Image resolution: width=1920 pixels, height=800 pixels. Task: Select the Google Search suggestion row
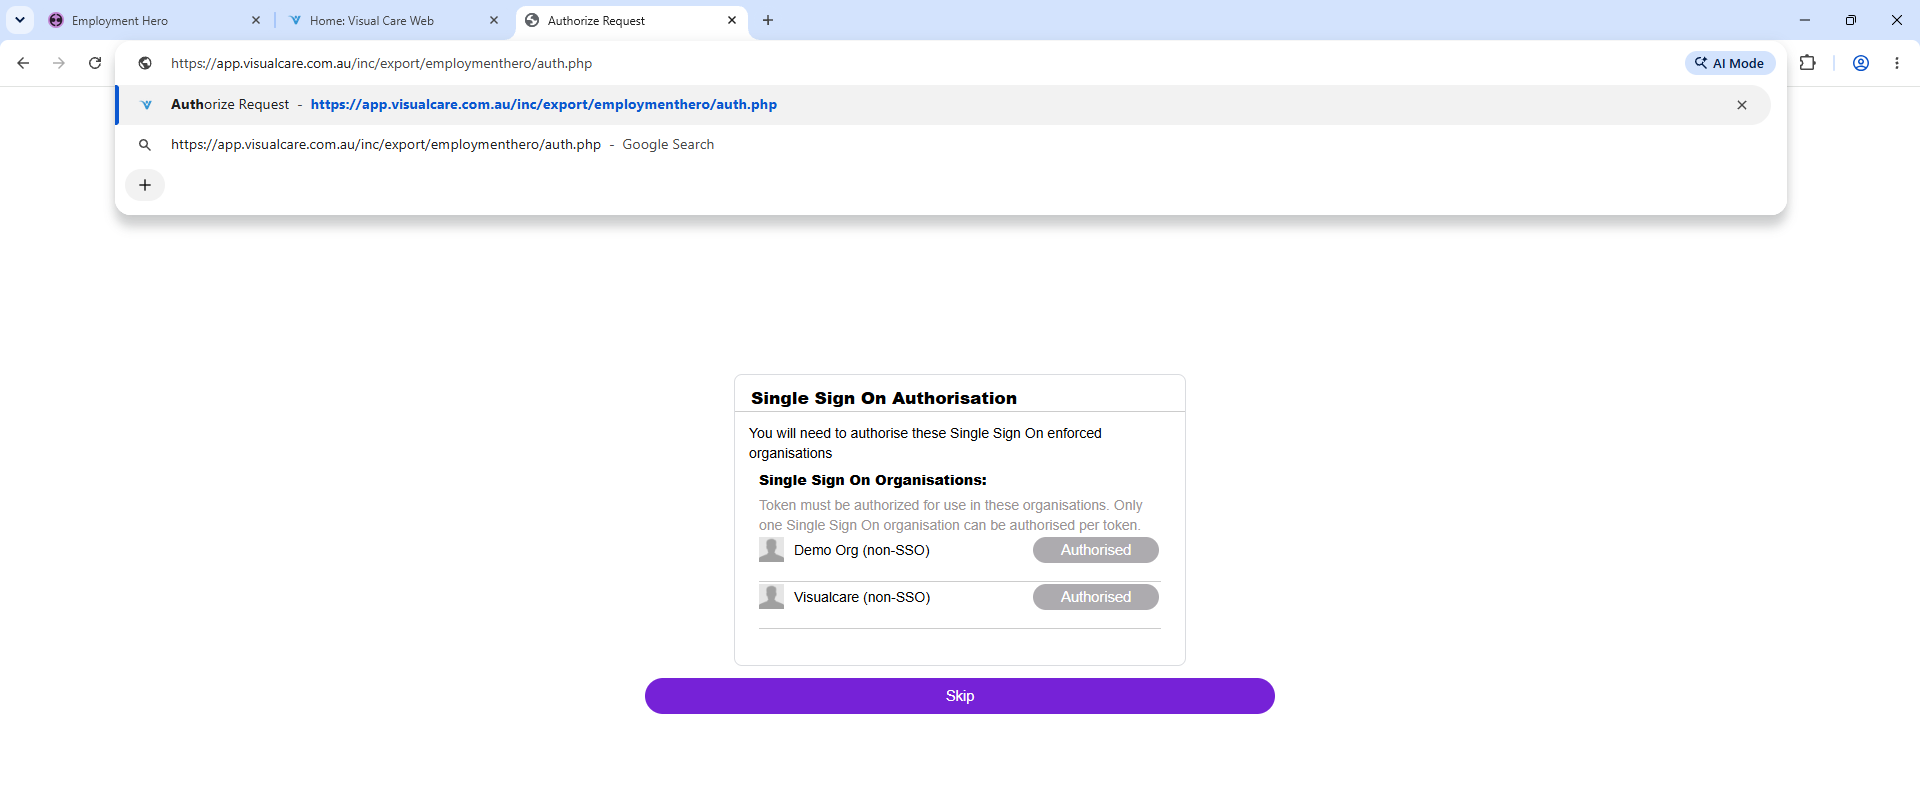[942, 145]
